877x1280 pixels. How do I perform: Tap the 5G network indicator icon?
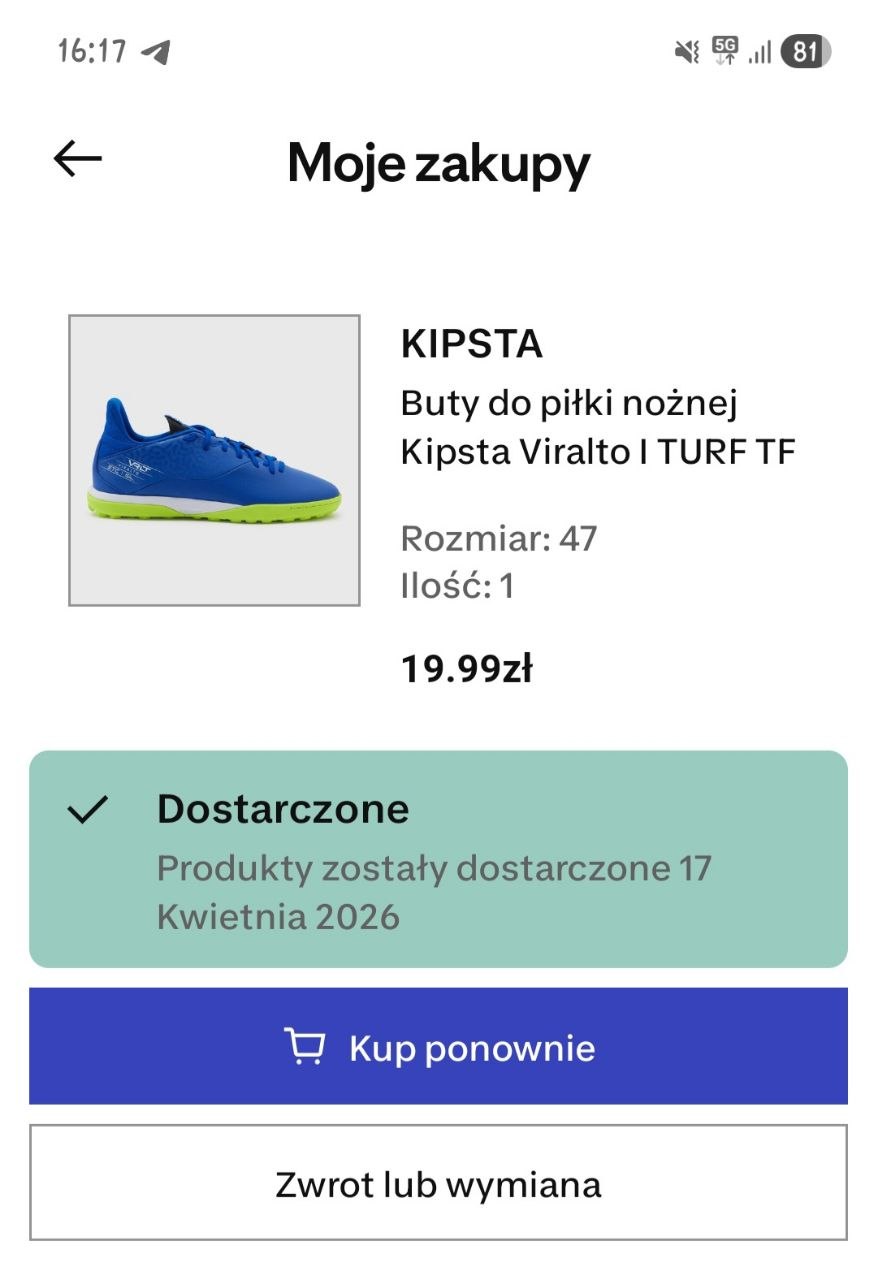724,50
